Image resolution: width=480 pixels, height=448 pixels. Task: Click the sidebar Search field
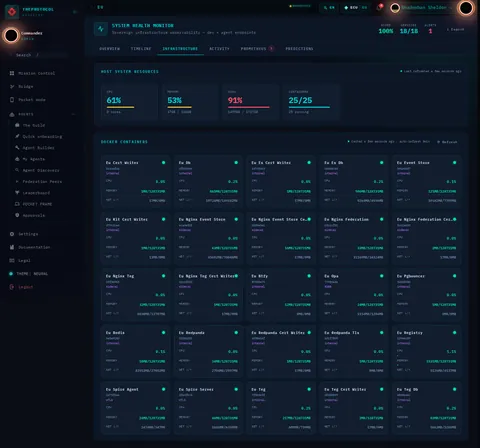(38, 55)
